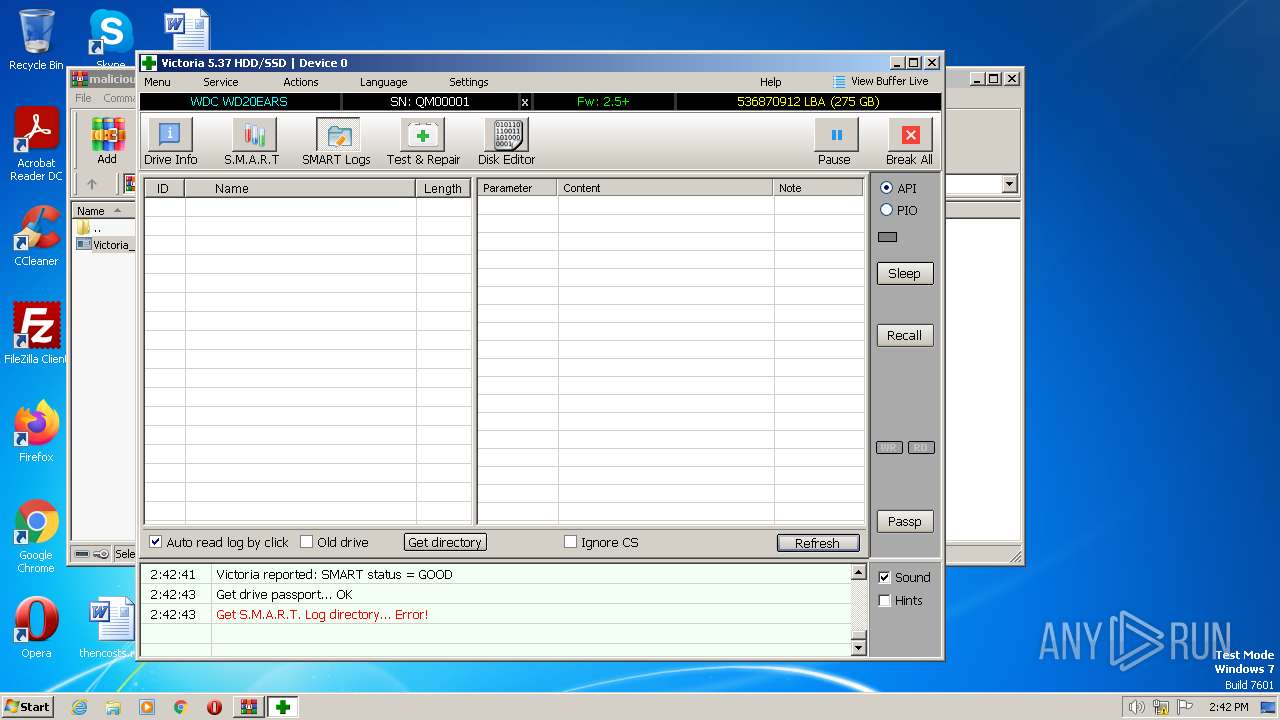
Task: Click the View Buffer Live icon
Action: pyautogui.click(x=839, y=82)
